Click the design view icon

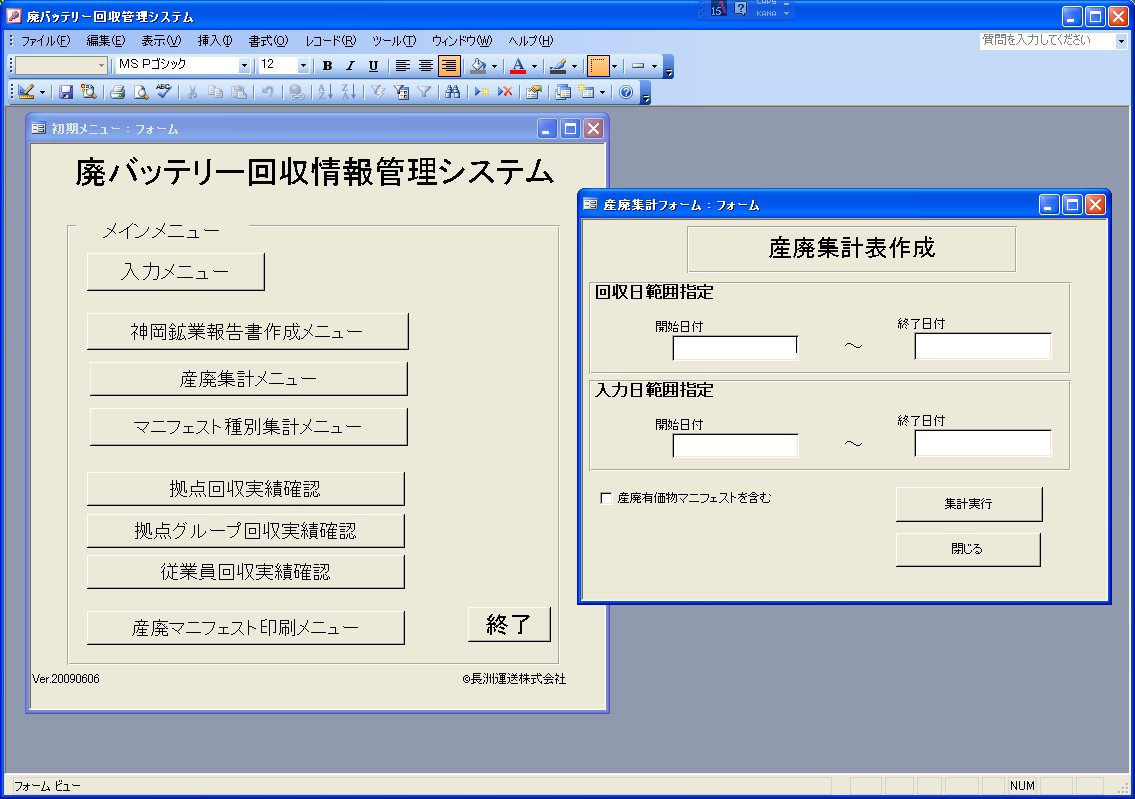(x=27, y=92)
